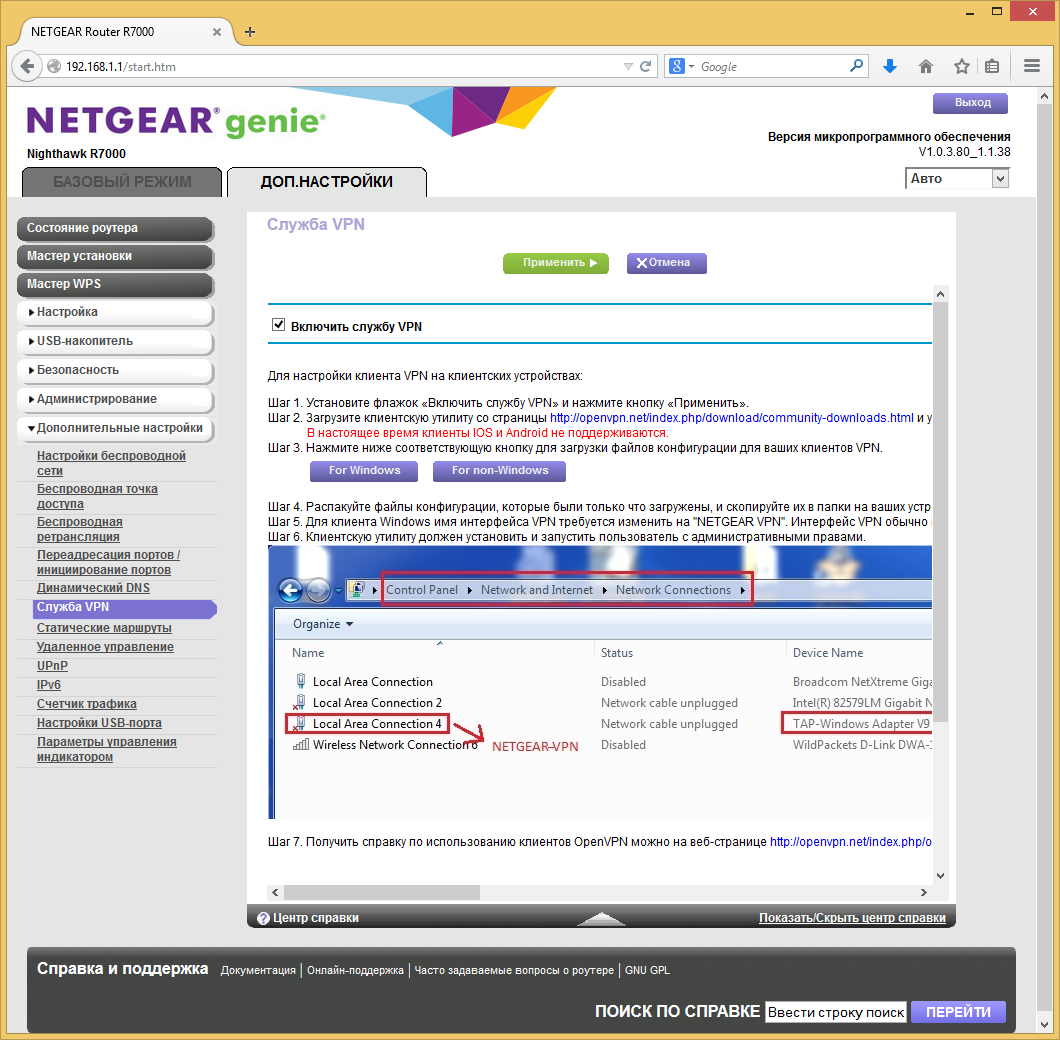Open URL history dropdown arrow
1060x1040 pixels.
[x=628, y=66]
